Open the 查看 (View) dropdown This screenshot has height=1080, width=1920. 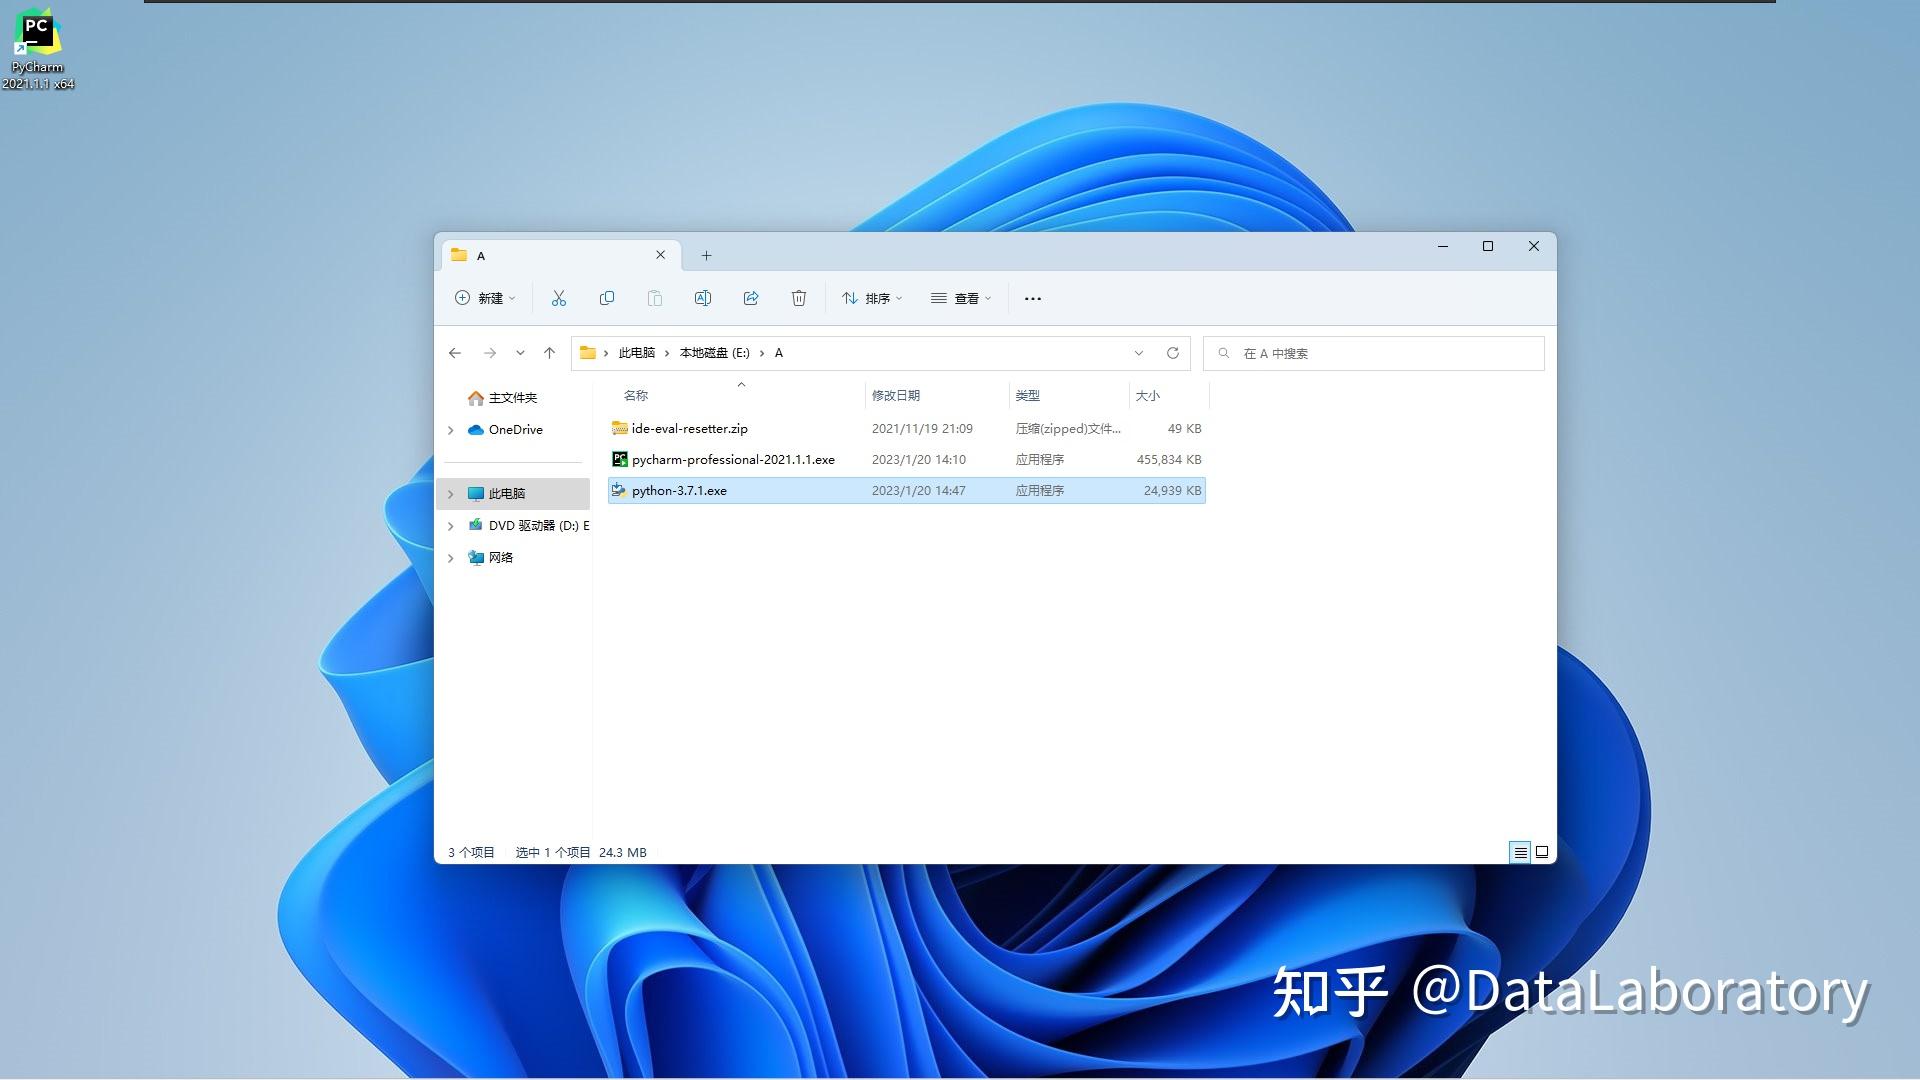click(x=961, y=298)
